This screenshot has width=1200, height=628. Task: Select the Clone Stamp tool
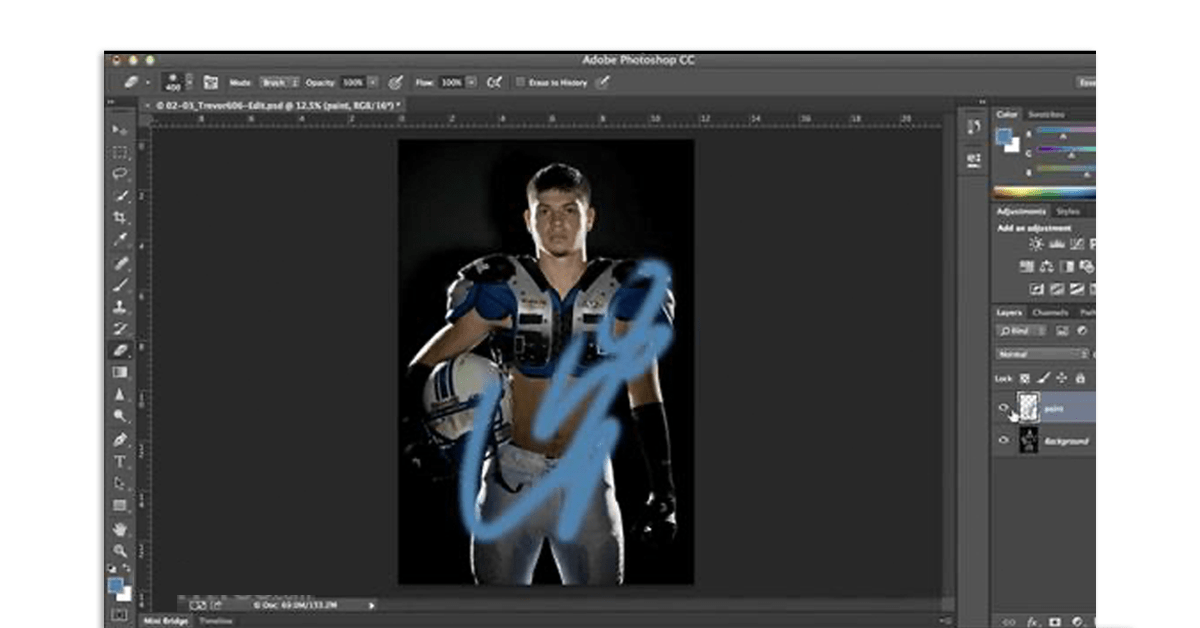coord(120,307)
